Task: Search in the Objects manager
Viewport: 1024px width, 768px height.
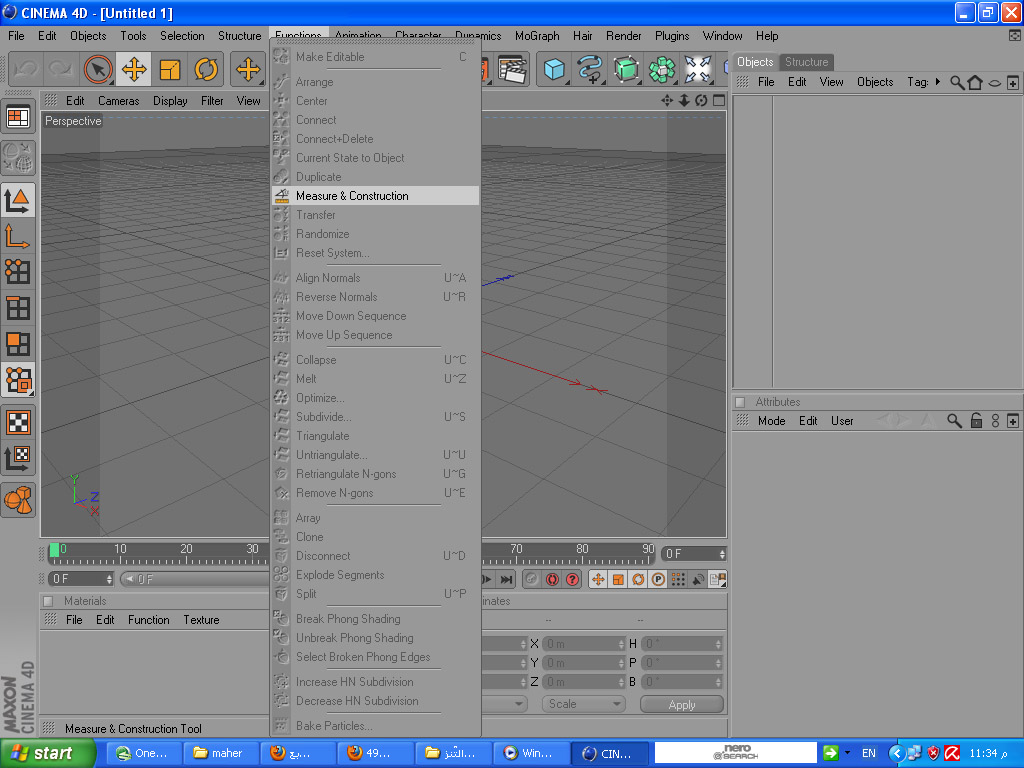Action: pos(957,82)
